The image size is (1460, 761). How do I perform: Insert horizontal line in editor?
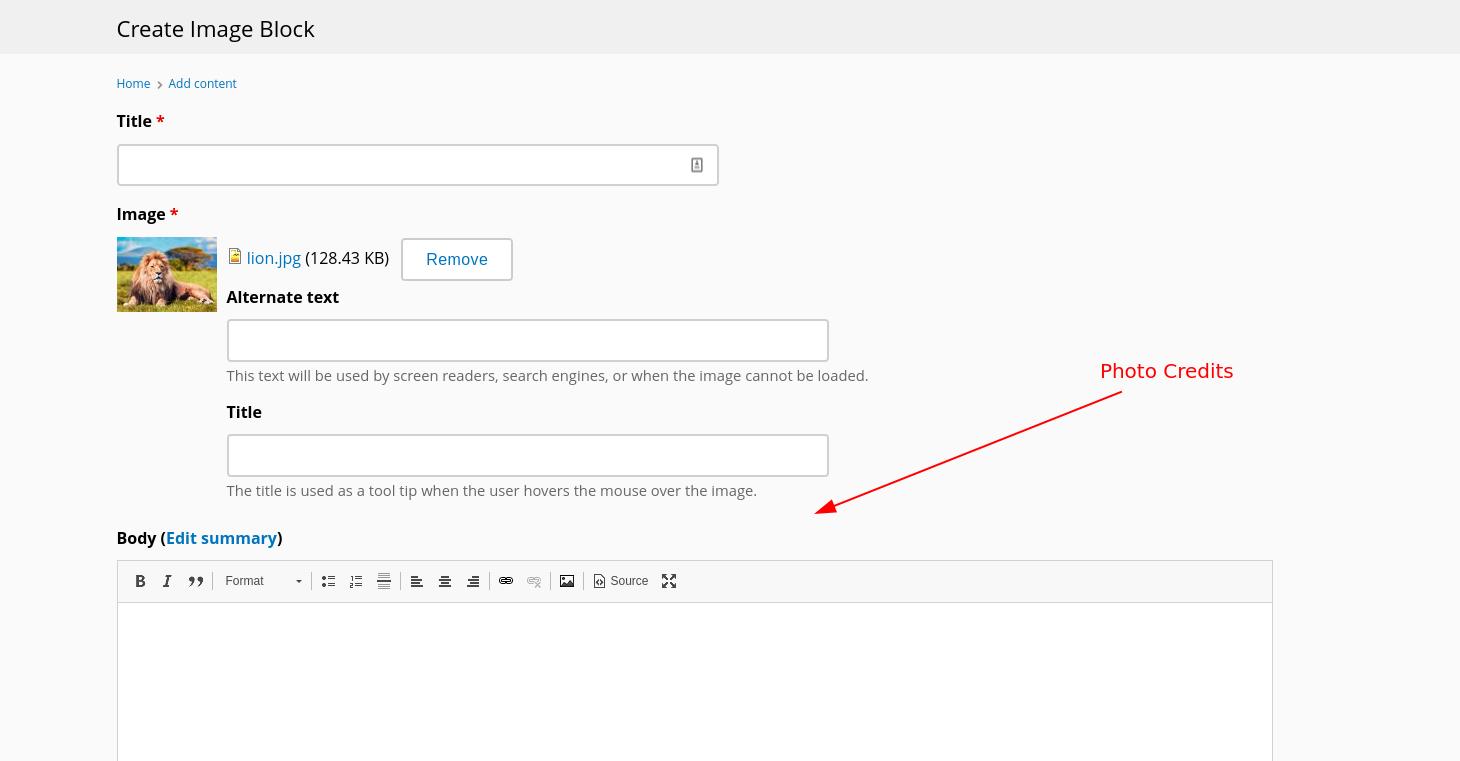coord(384,581)
